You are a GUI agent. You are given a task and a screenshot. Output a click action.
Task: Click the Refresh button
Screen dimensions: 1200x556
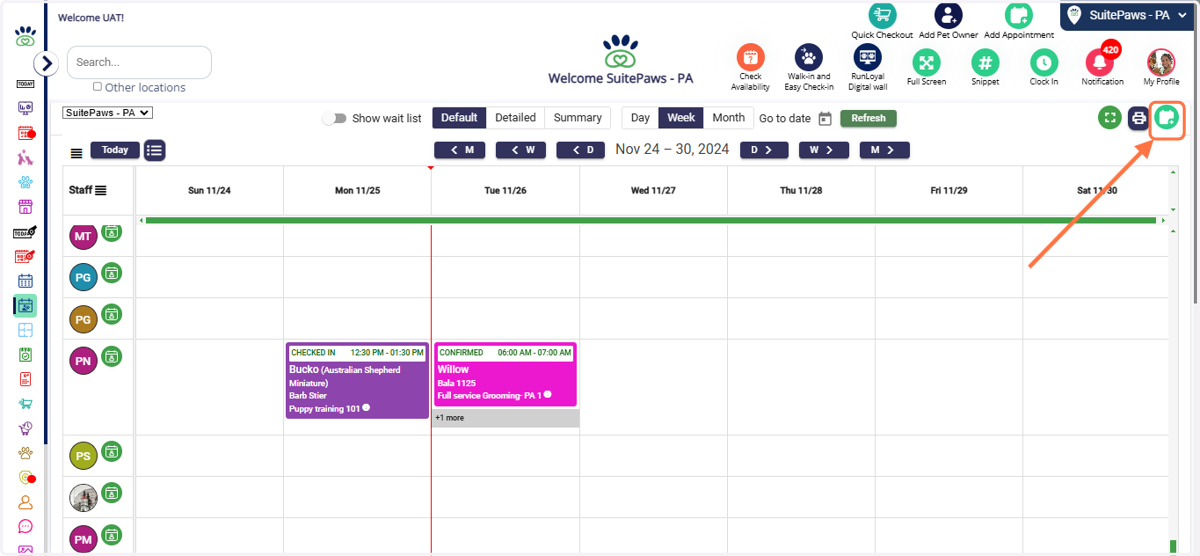tap(869, 118)
